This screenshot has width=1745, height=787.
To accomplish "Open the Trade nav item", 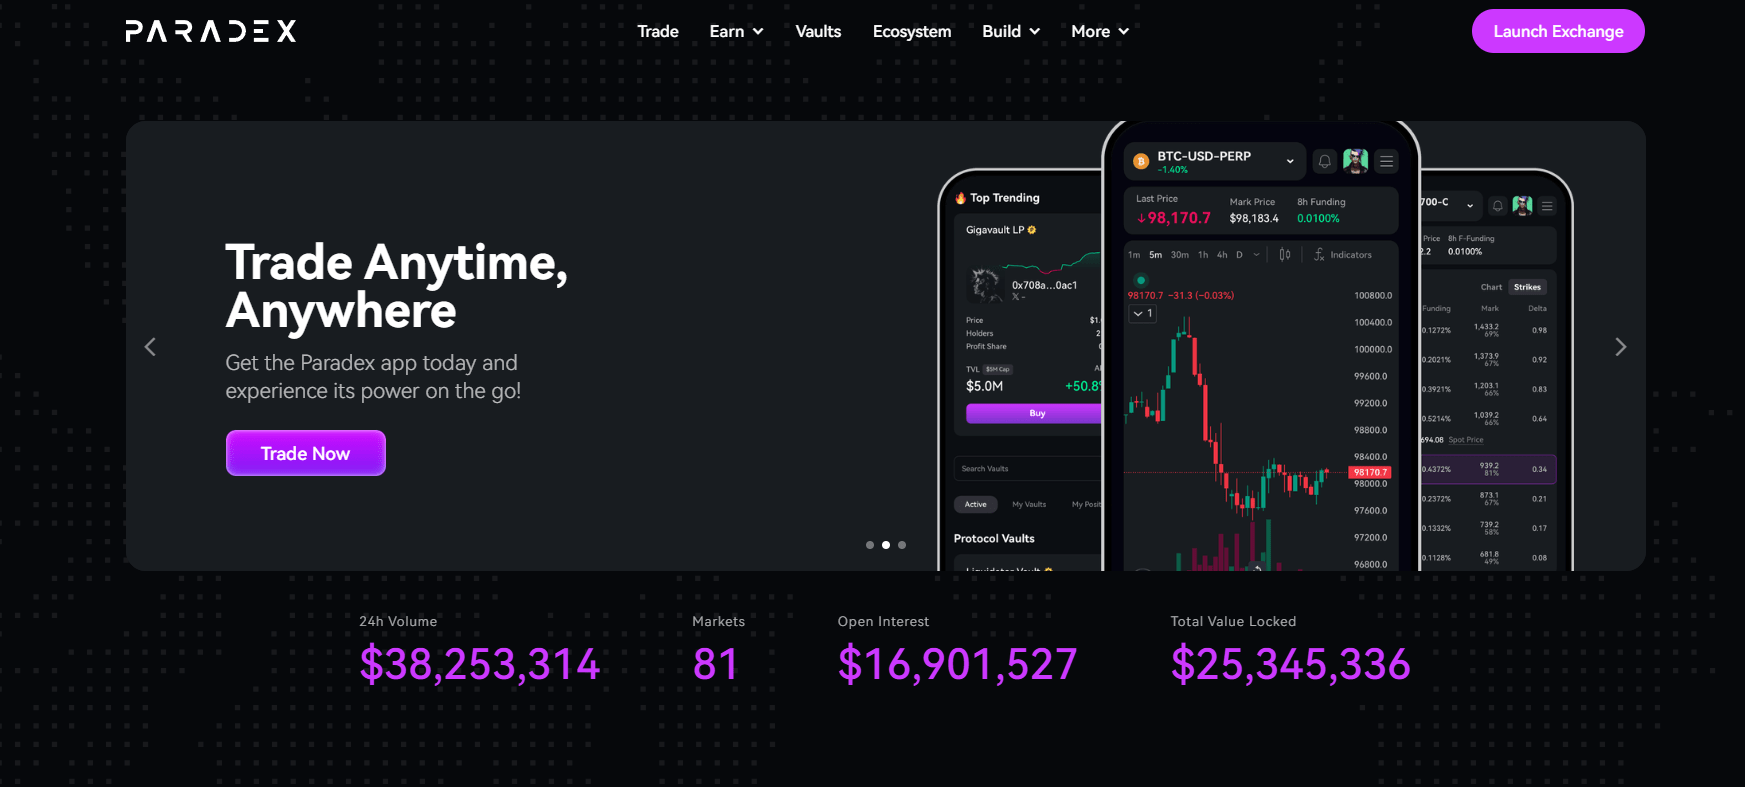I will pyautogui.click(x=658, y=32).
